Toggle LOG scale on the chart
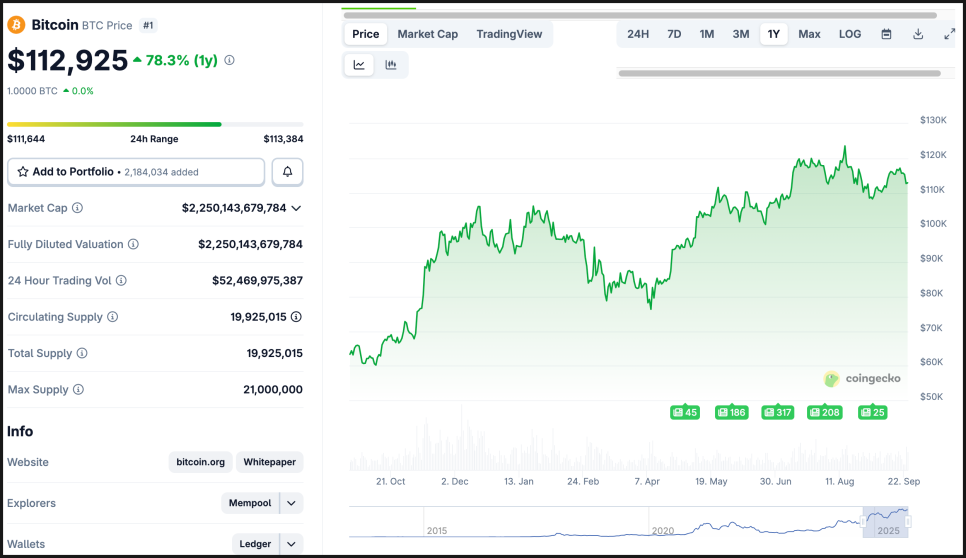The image size is (966, 558). tap(850, 34)
